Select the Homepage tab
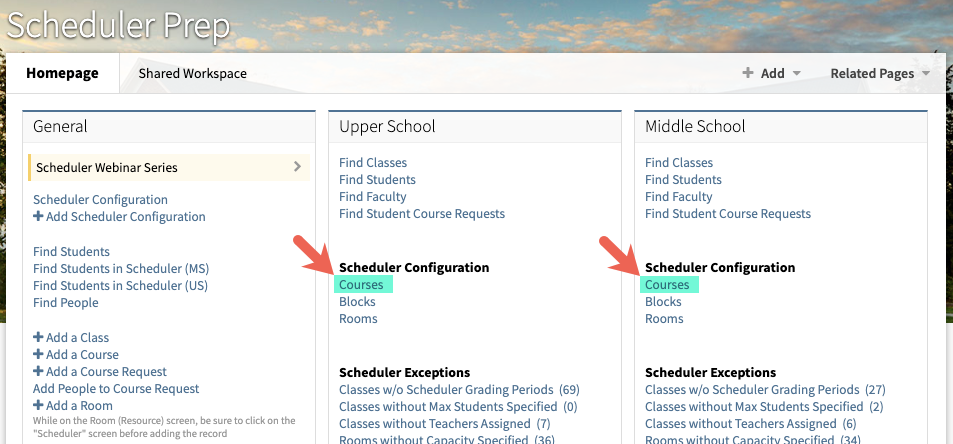953x444 pixels. tap(62, 73)
